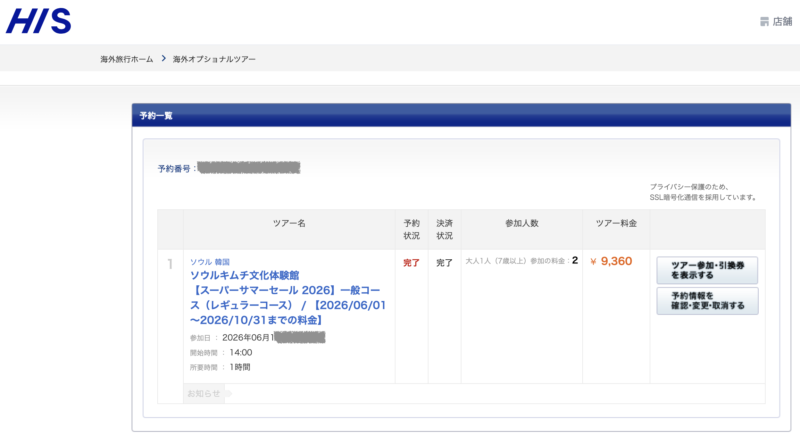The width and height of the screenshot is (800, 436).
Task: Click the 予約状況 column header
Action: pos(412,229)
